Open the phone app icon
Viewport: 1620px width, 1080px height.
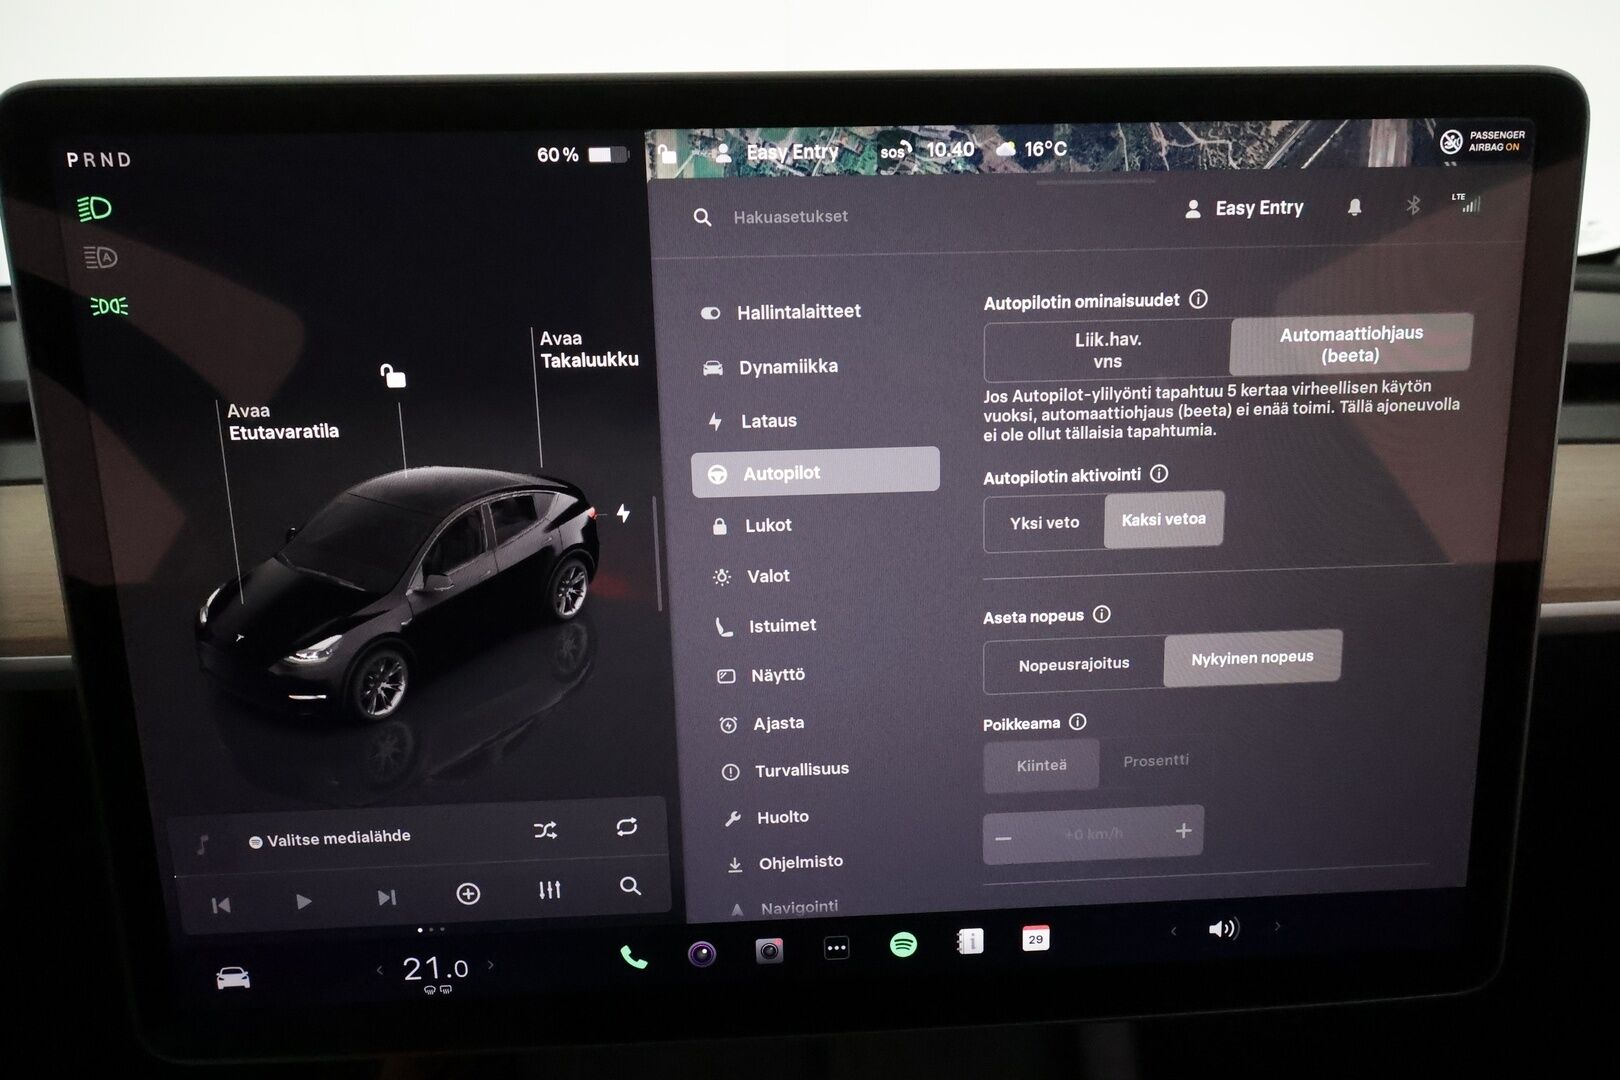tap(634, 957)
